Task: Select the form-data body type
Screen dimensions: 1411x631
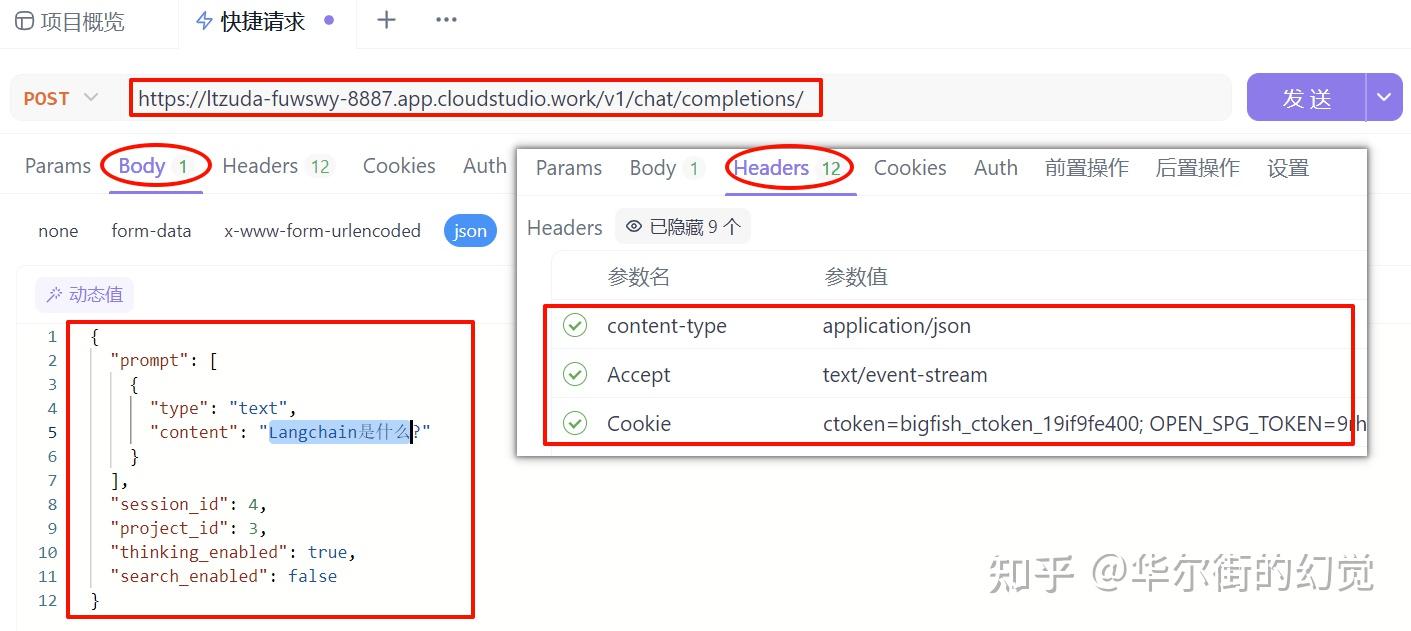Action: tap(151, 230)
